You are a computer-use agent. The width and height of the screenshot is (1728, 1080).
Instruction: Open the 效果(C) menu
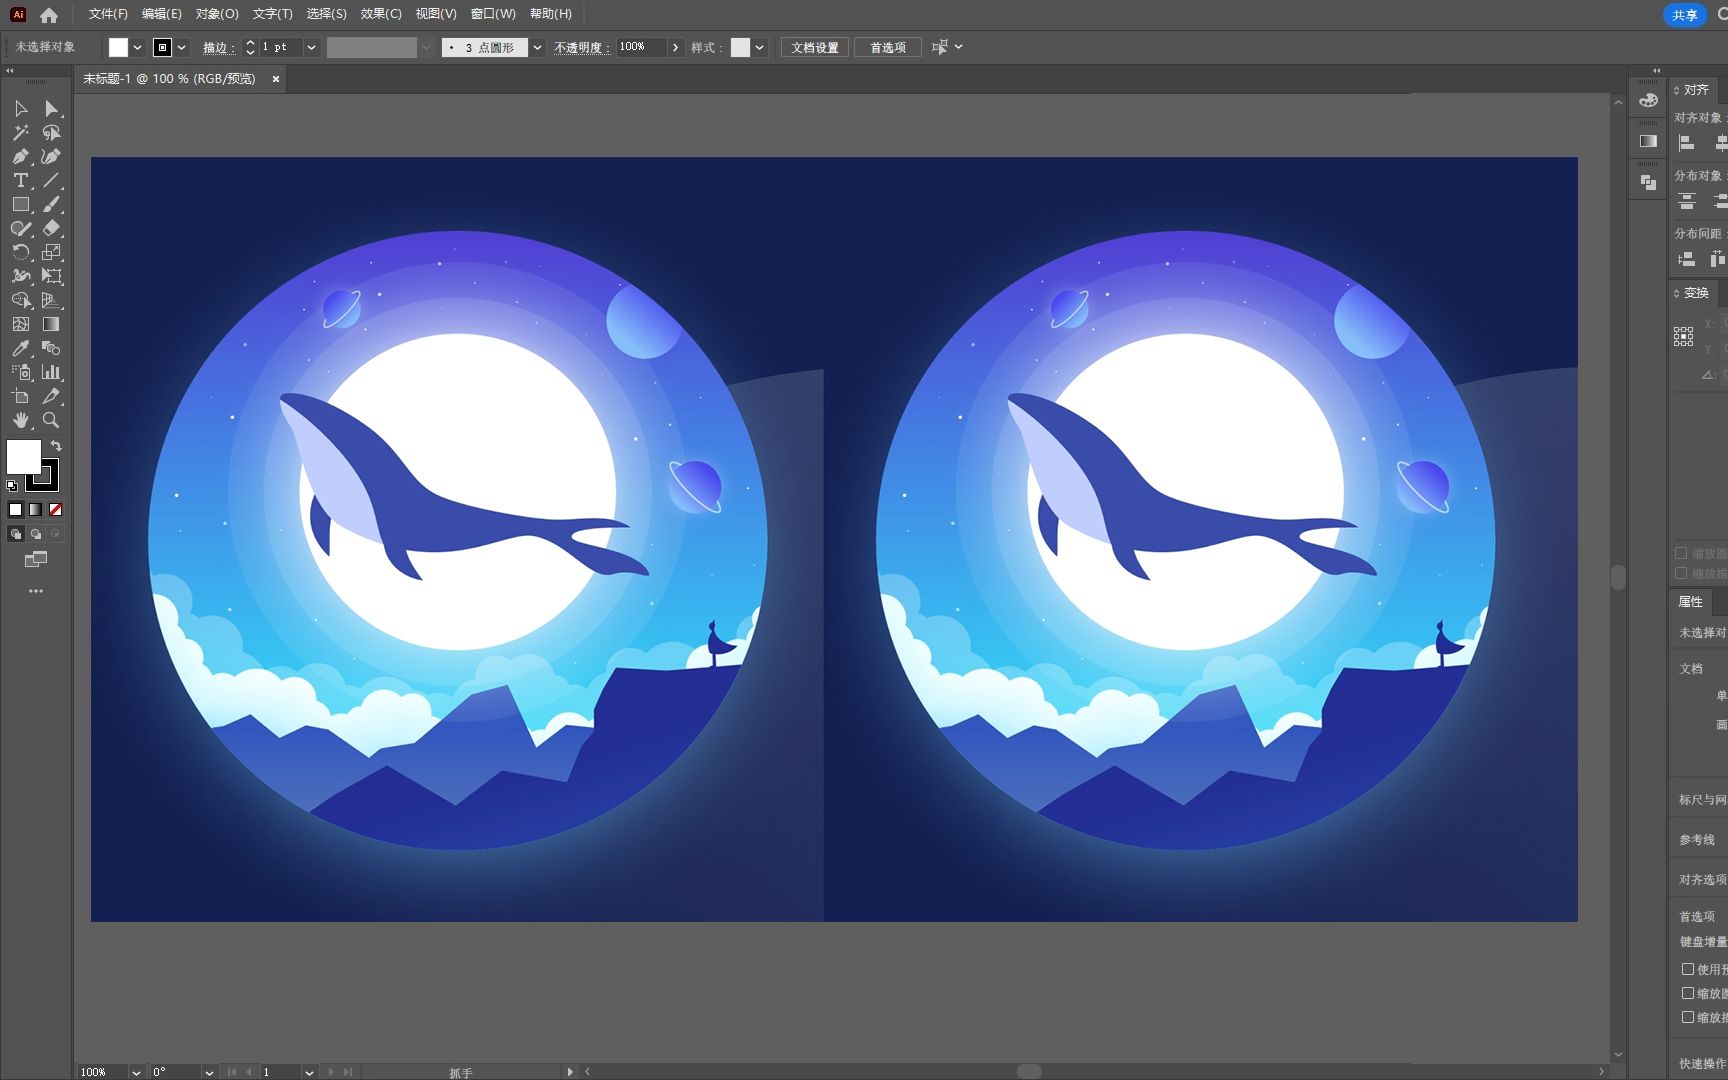pos(381,14)
